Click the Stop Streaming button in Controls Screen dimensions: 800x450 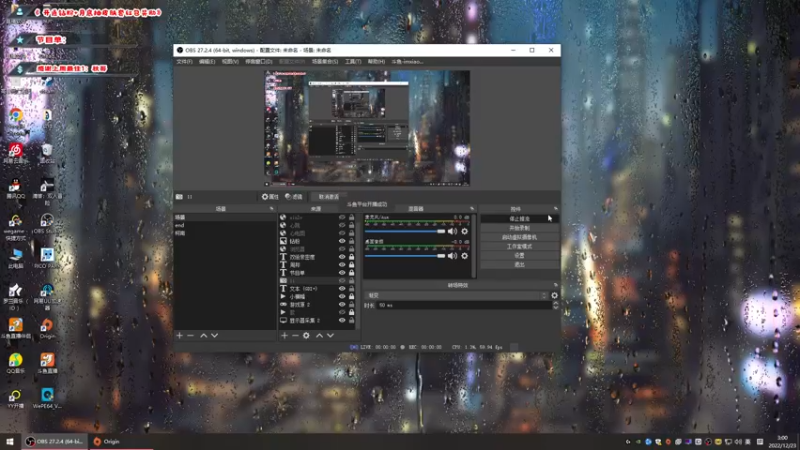click(x=519, y=219)
